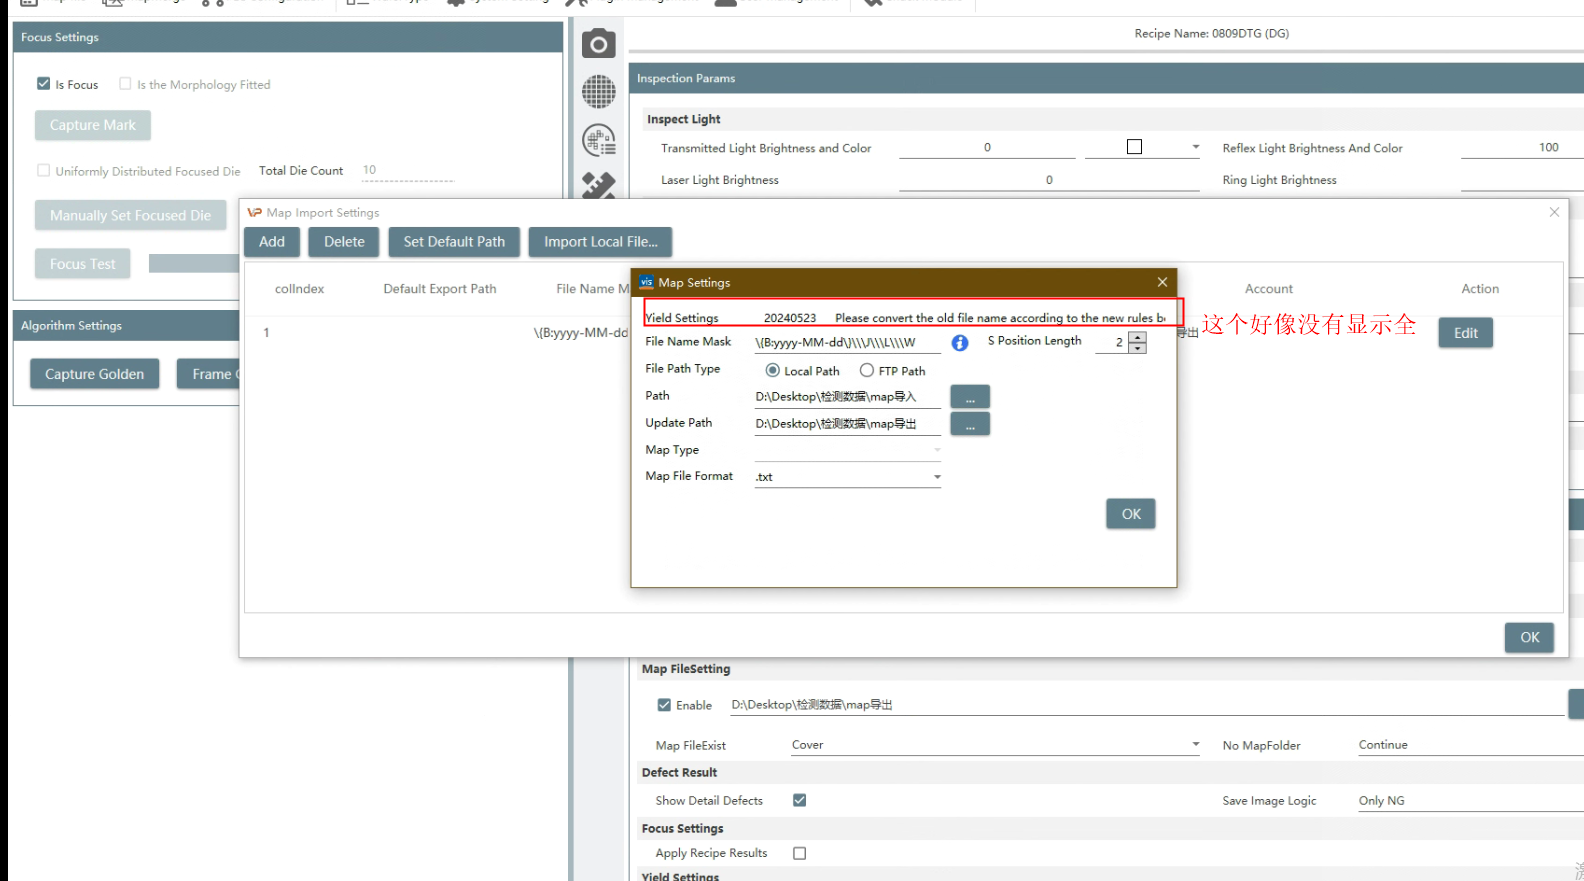Close the Map Settings dialog
This screenshot has width=1584, height=881.
[x=1162, y=283]
